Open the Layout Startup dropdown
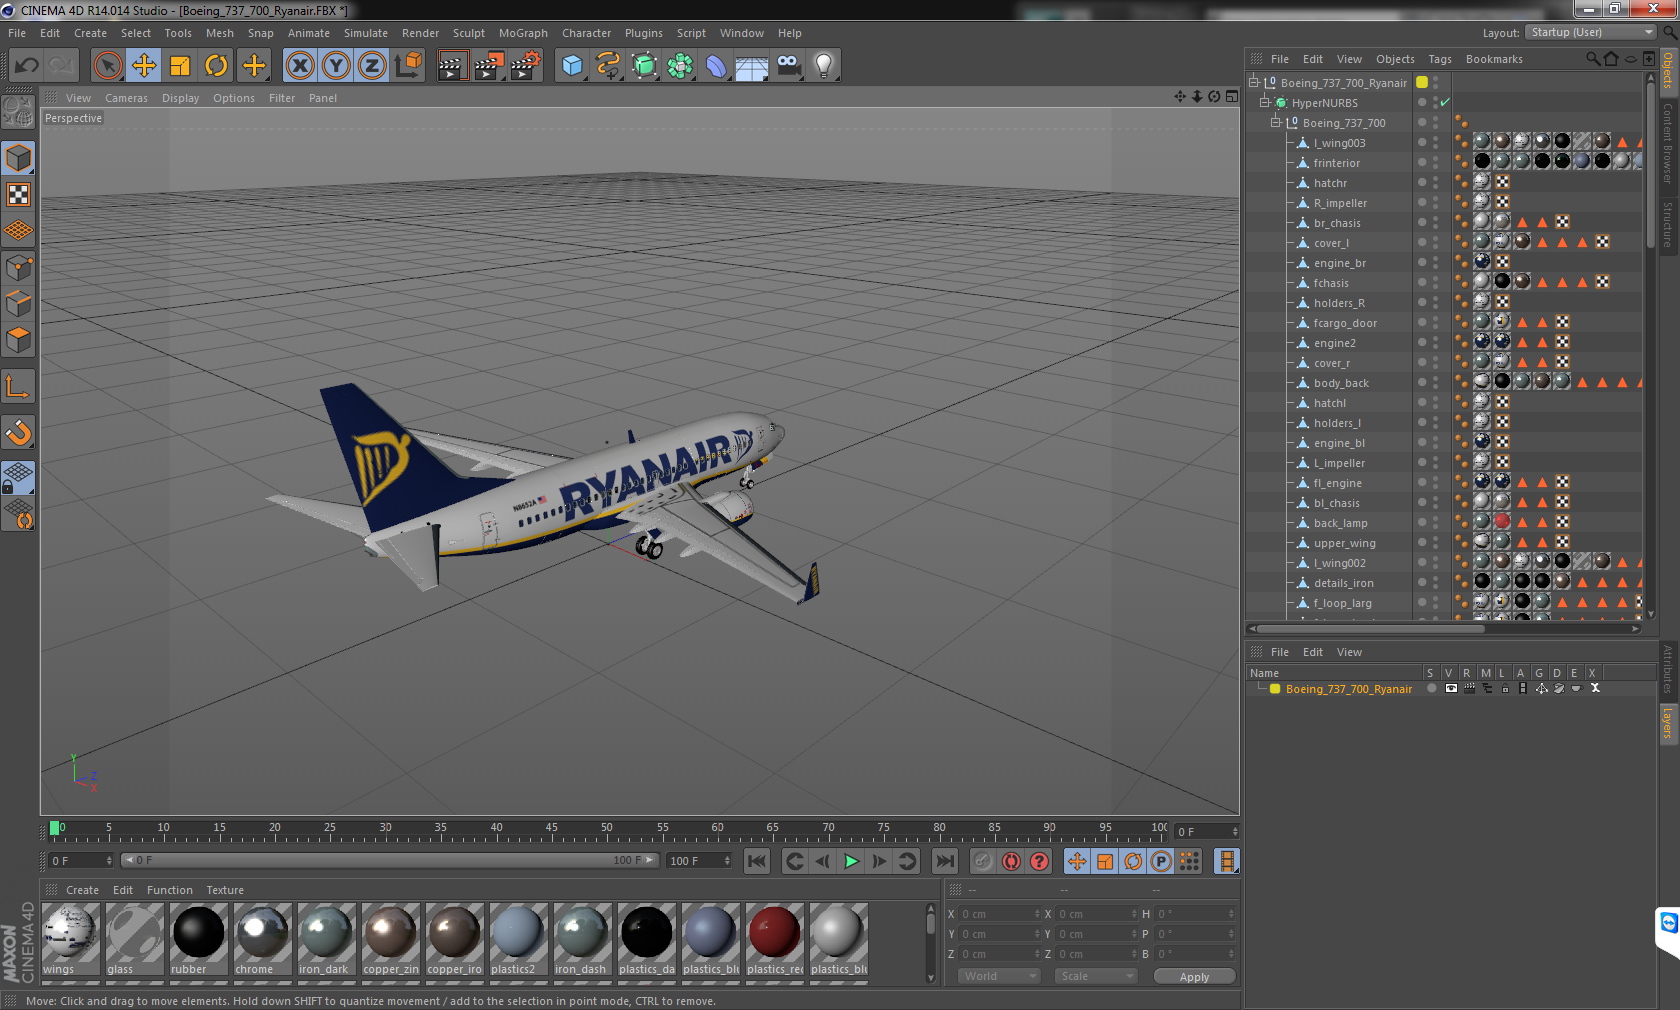1680x1010 pixels. 1592,32
